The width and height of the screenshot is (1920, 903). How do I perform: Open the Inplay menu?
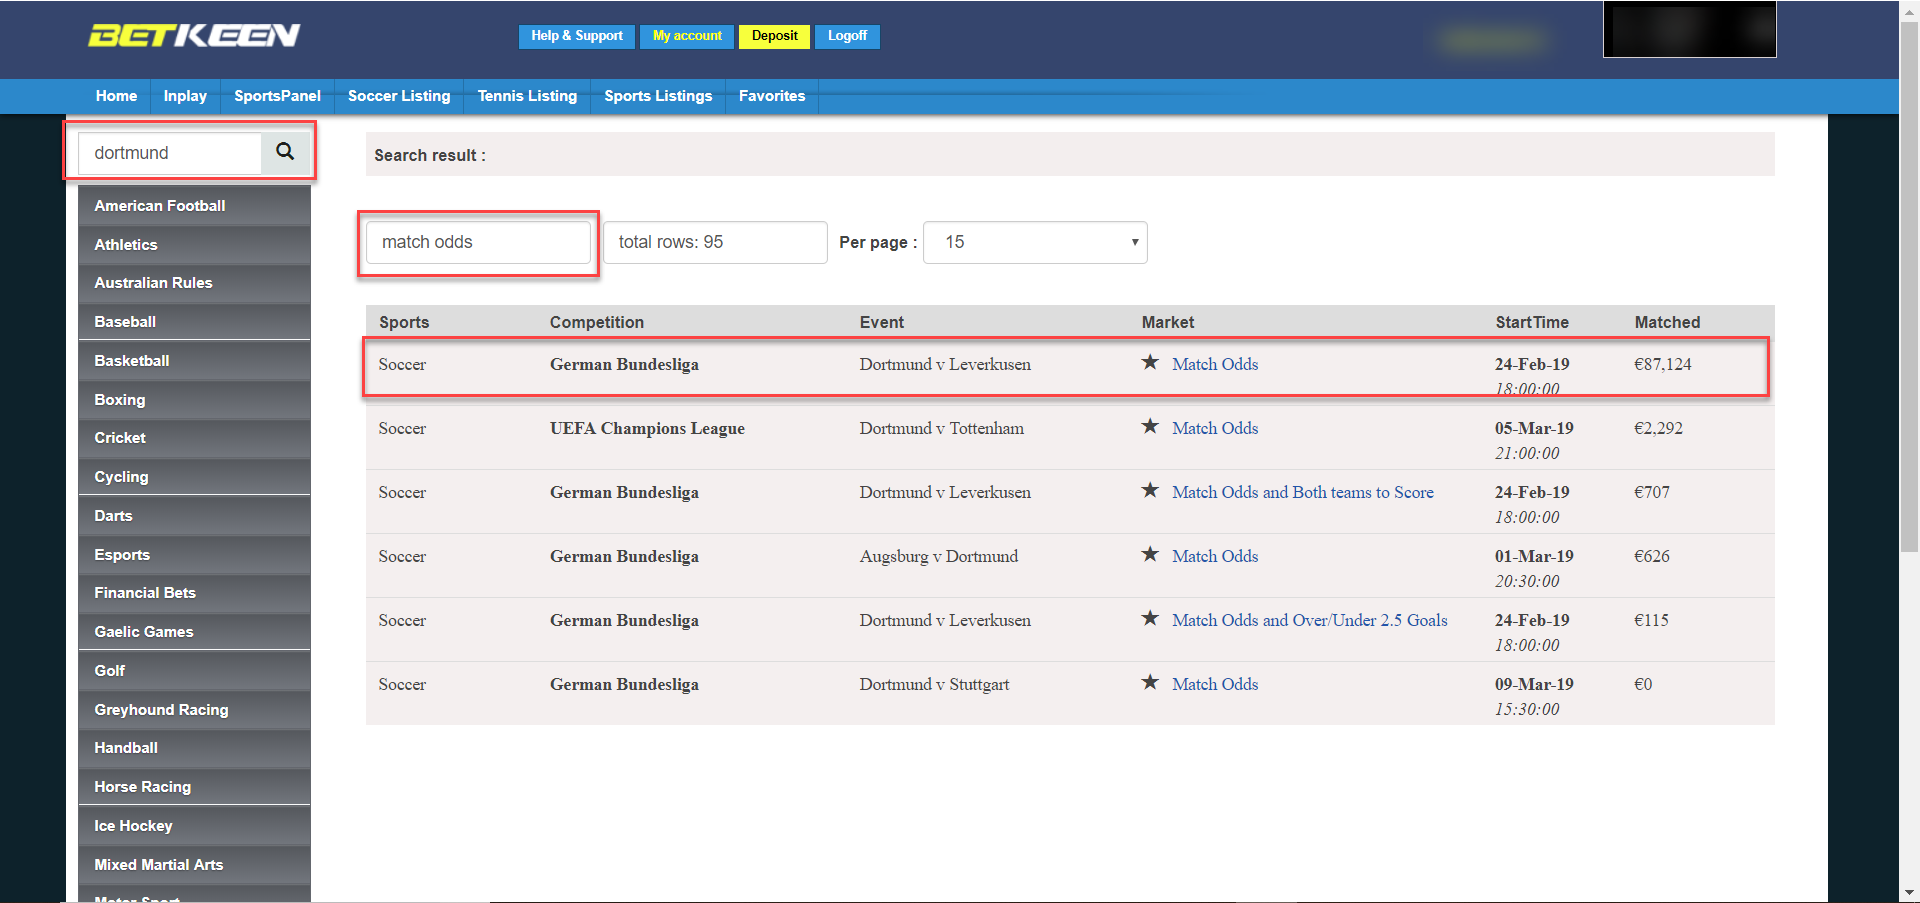point(185,96)
